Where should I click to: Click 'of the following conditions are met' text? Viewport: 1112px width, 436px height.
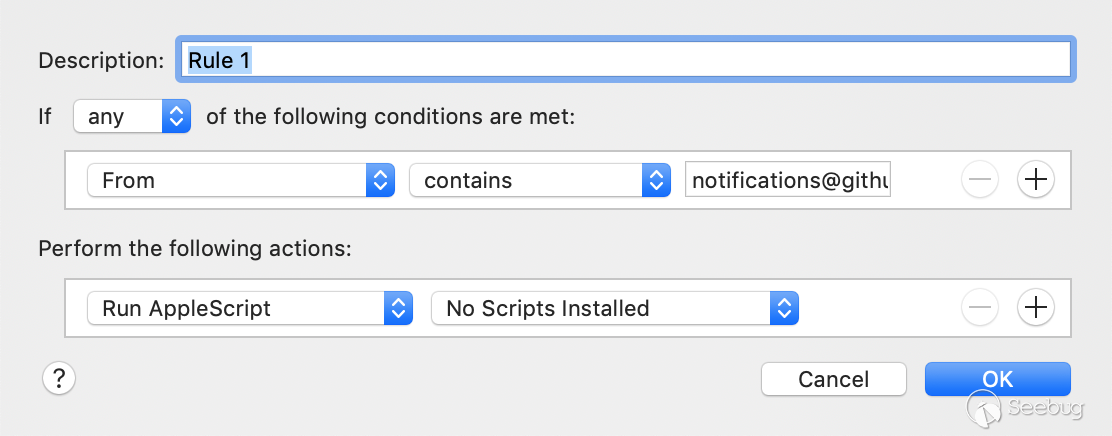tap(391, 116)
